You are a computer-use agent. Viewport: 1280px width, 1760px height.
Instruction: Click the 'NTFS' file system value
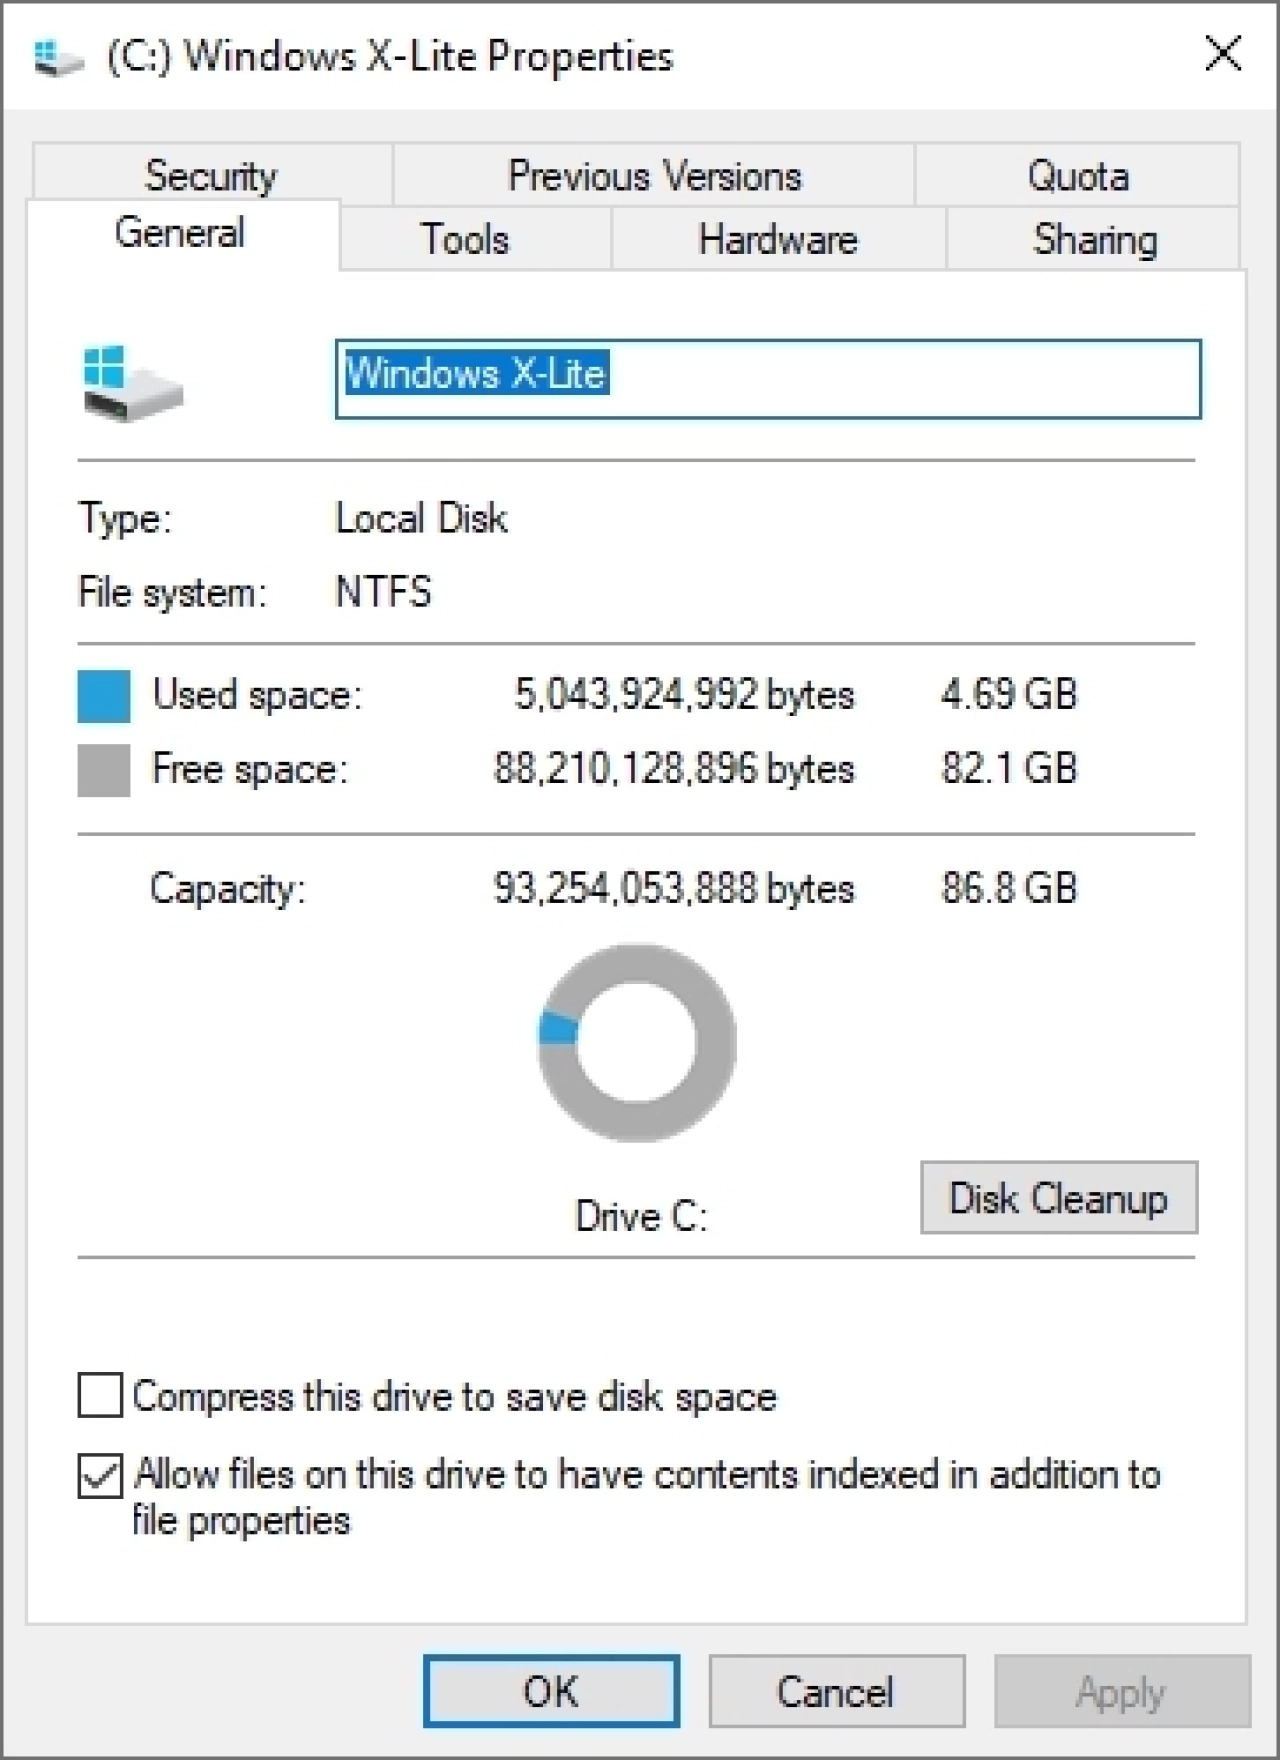(x=383, y=592)
